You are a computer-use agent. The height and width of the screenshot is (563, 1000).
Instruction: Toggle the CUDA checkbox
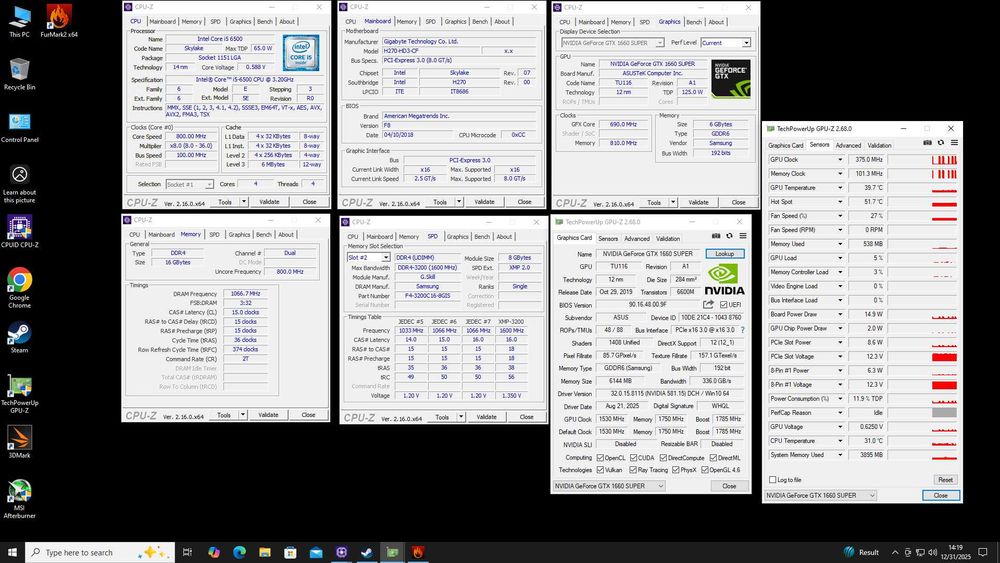(633, 458)
